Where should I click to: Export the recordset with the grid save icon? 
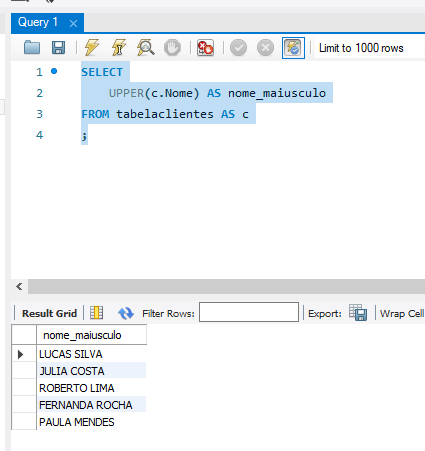pyautogui.click(x=358, y=313)
